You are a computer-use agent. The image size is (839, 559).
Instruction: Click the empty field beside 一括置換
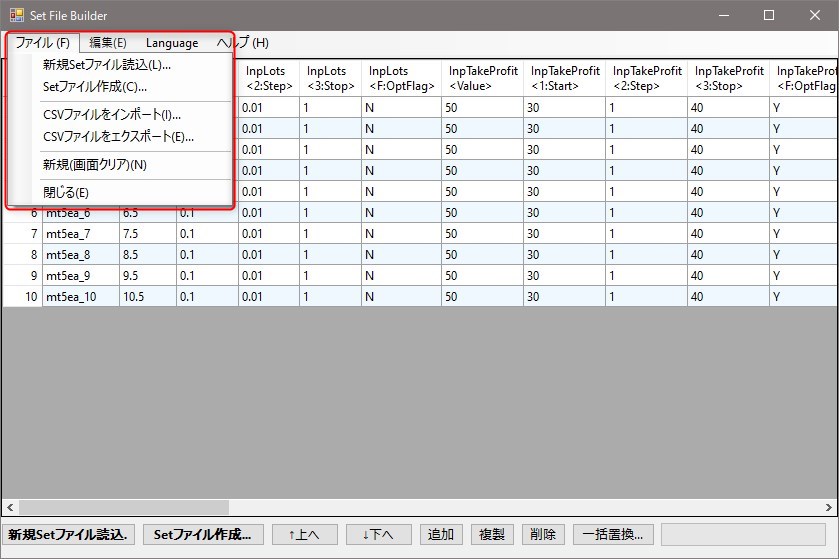[x=743, y=534]
